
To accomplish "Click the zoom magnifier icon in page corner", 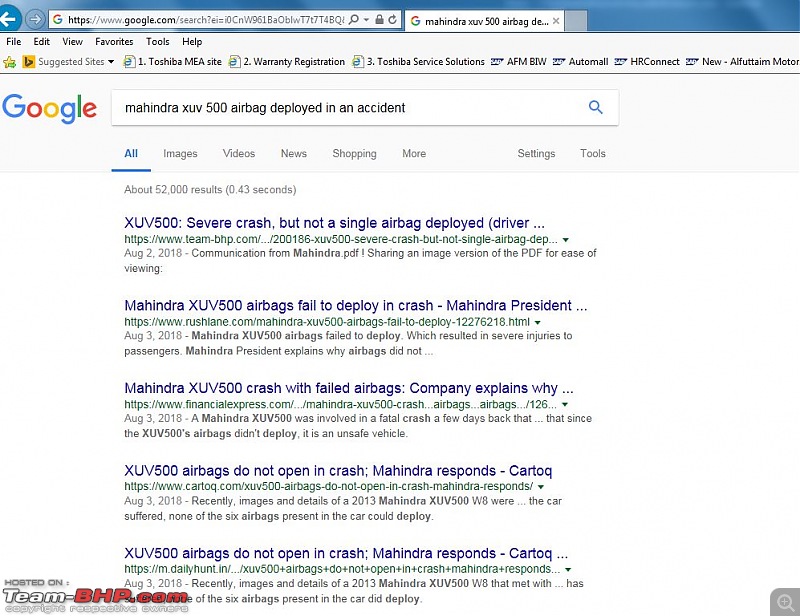I will click(x=785, y=602).
